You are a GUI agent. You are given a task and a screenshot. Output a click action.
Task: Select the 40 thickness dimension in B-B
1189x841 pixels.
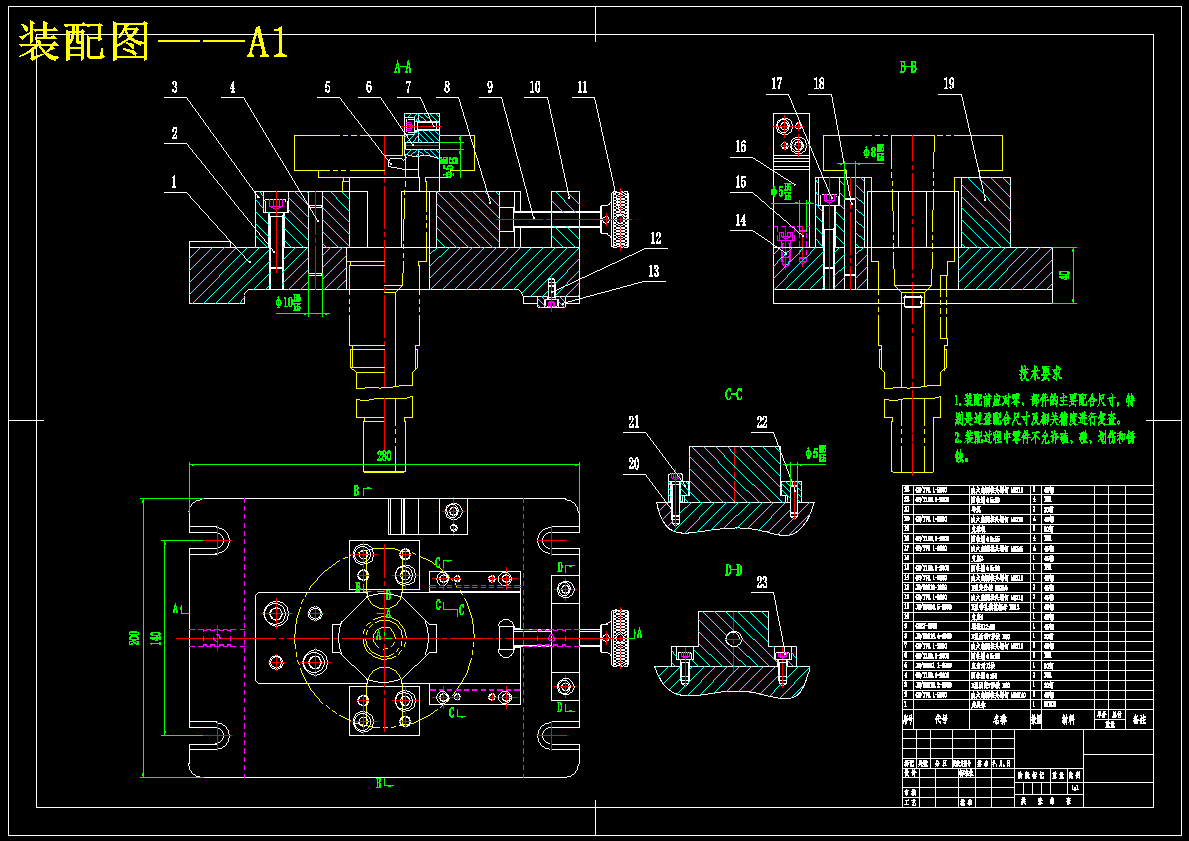click(x=1065, y=275)
